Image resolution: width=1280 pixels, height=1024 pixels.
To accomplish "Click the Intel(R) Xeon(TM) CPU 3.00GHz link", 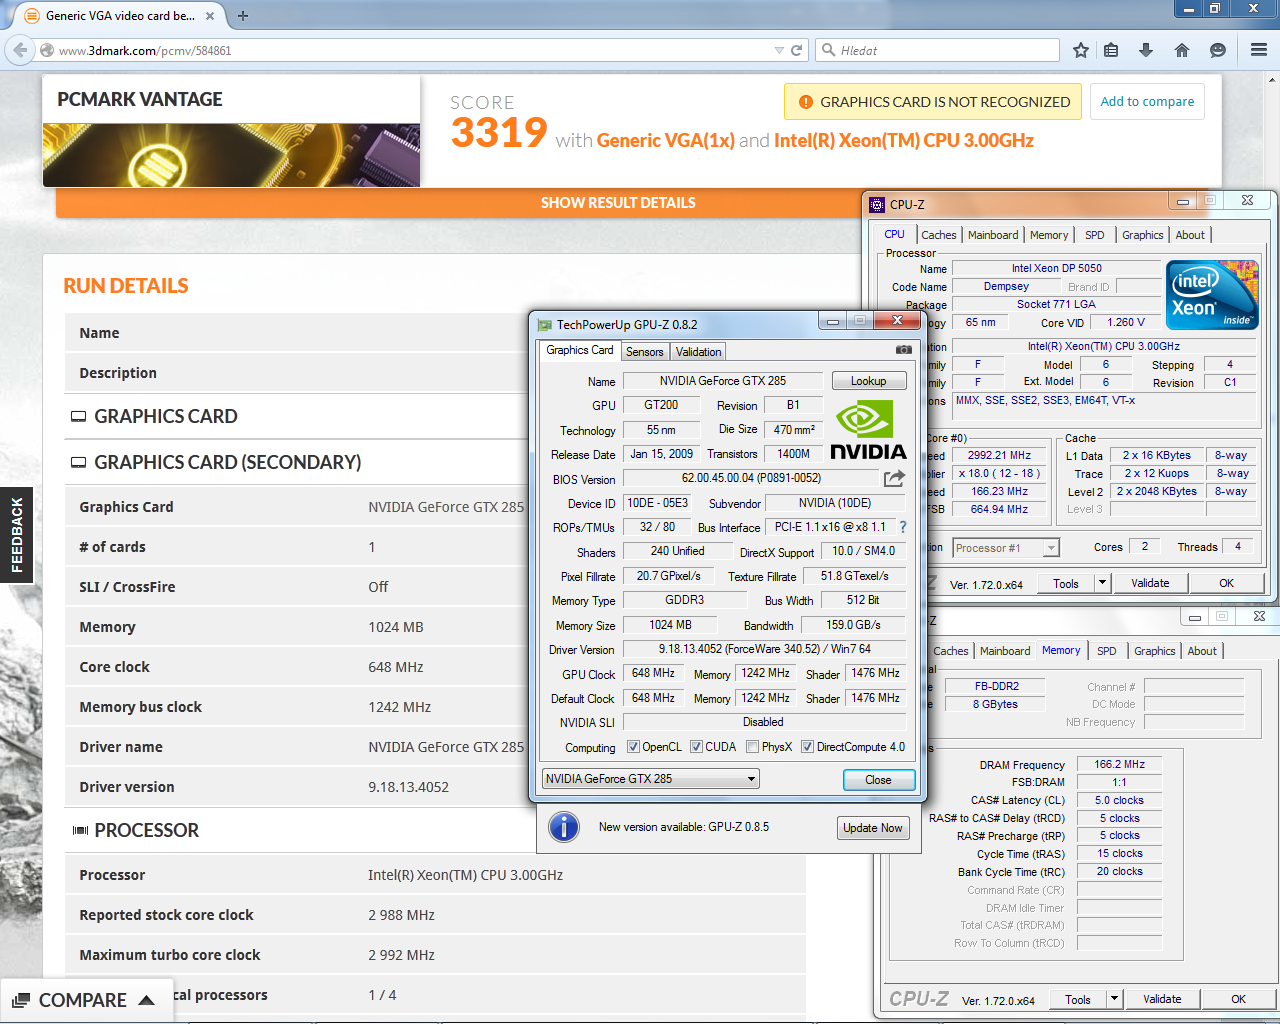I will point(904,141).
